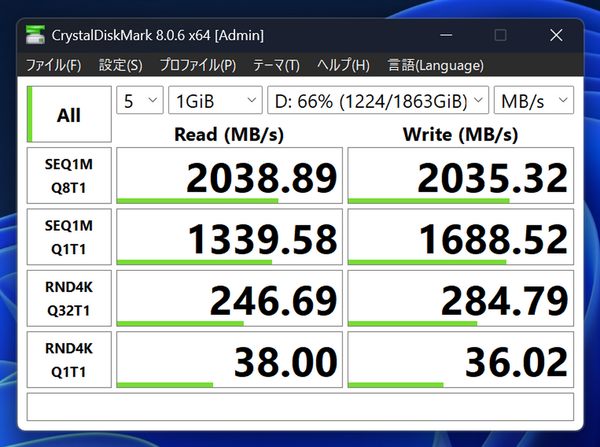Close the CrystalDiskMark window
Viewport: 600px width, 447px height.
(556, 35)
